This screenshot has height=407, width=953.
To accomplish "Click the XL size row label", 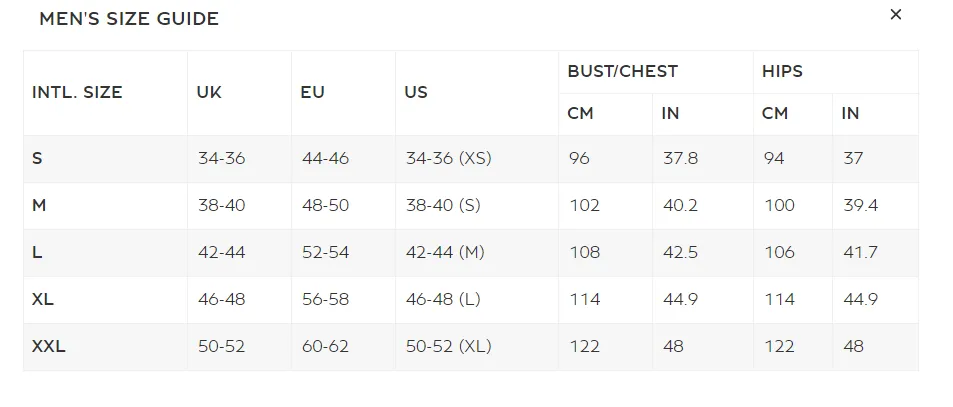I will 43,299.
